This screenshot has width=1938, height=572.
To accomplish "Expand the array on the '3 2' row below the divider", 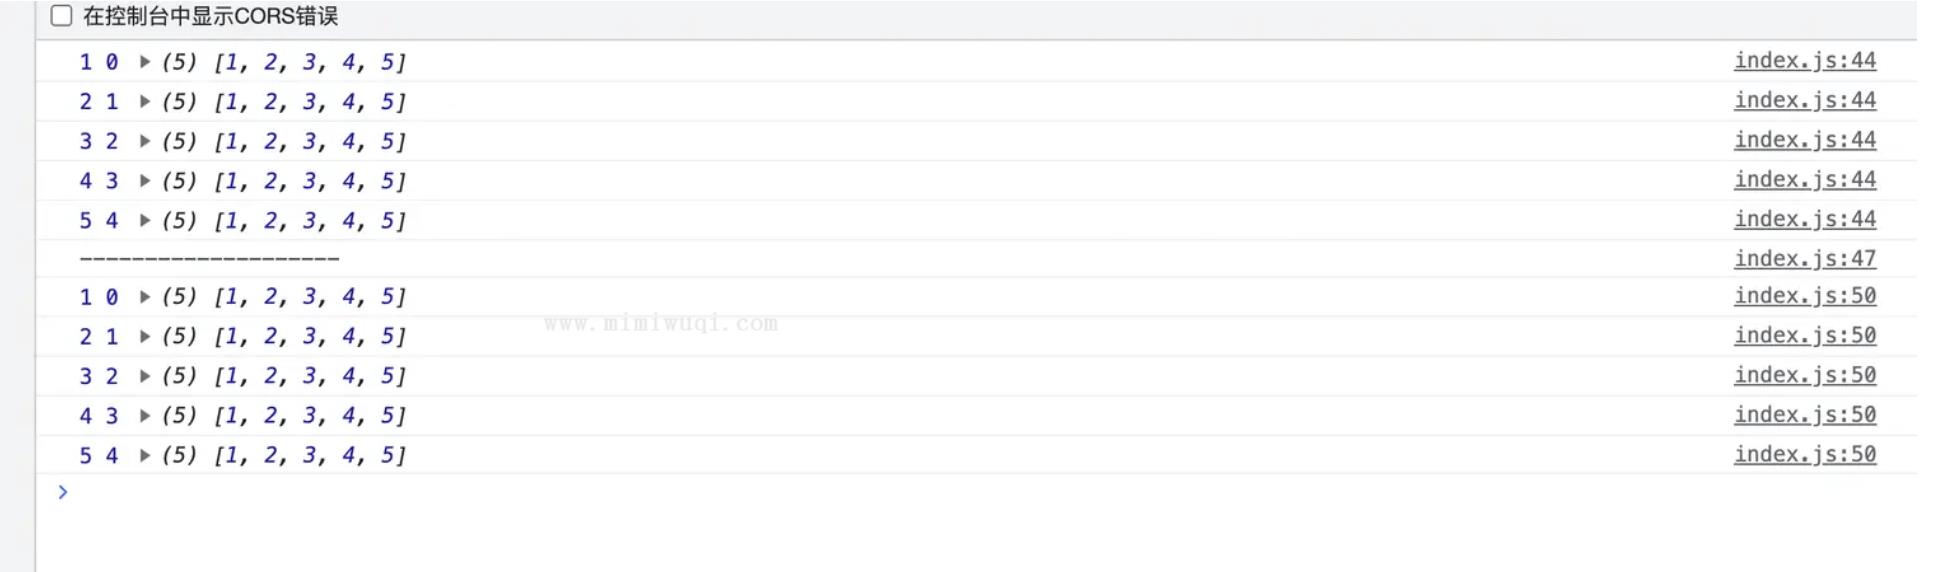I will click(x=145, y=376).
